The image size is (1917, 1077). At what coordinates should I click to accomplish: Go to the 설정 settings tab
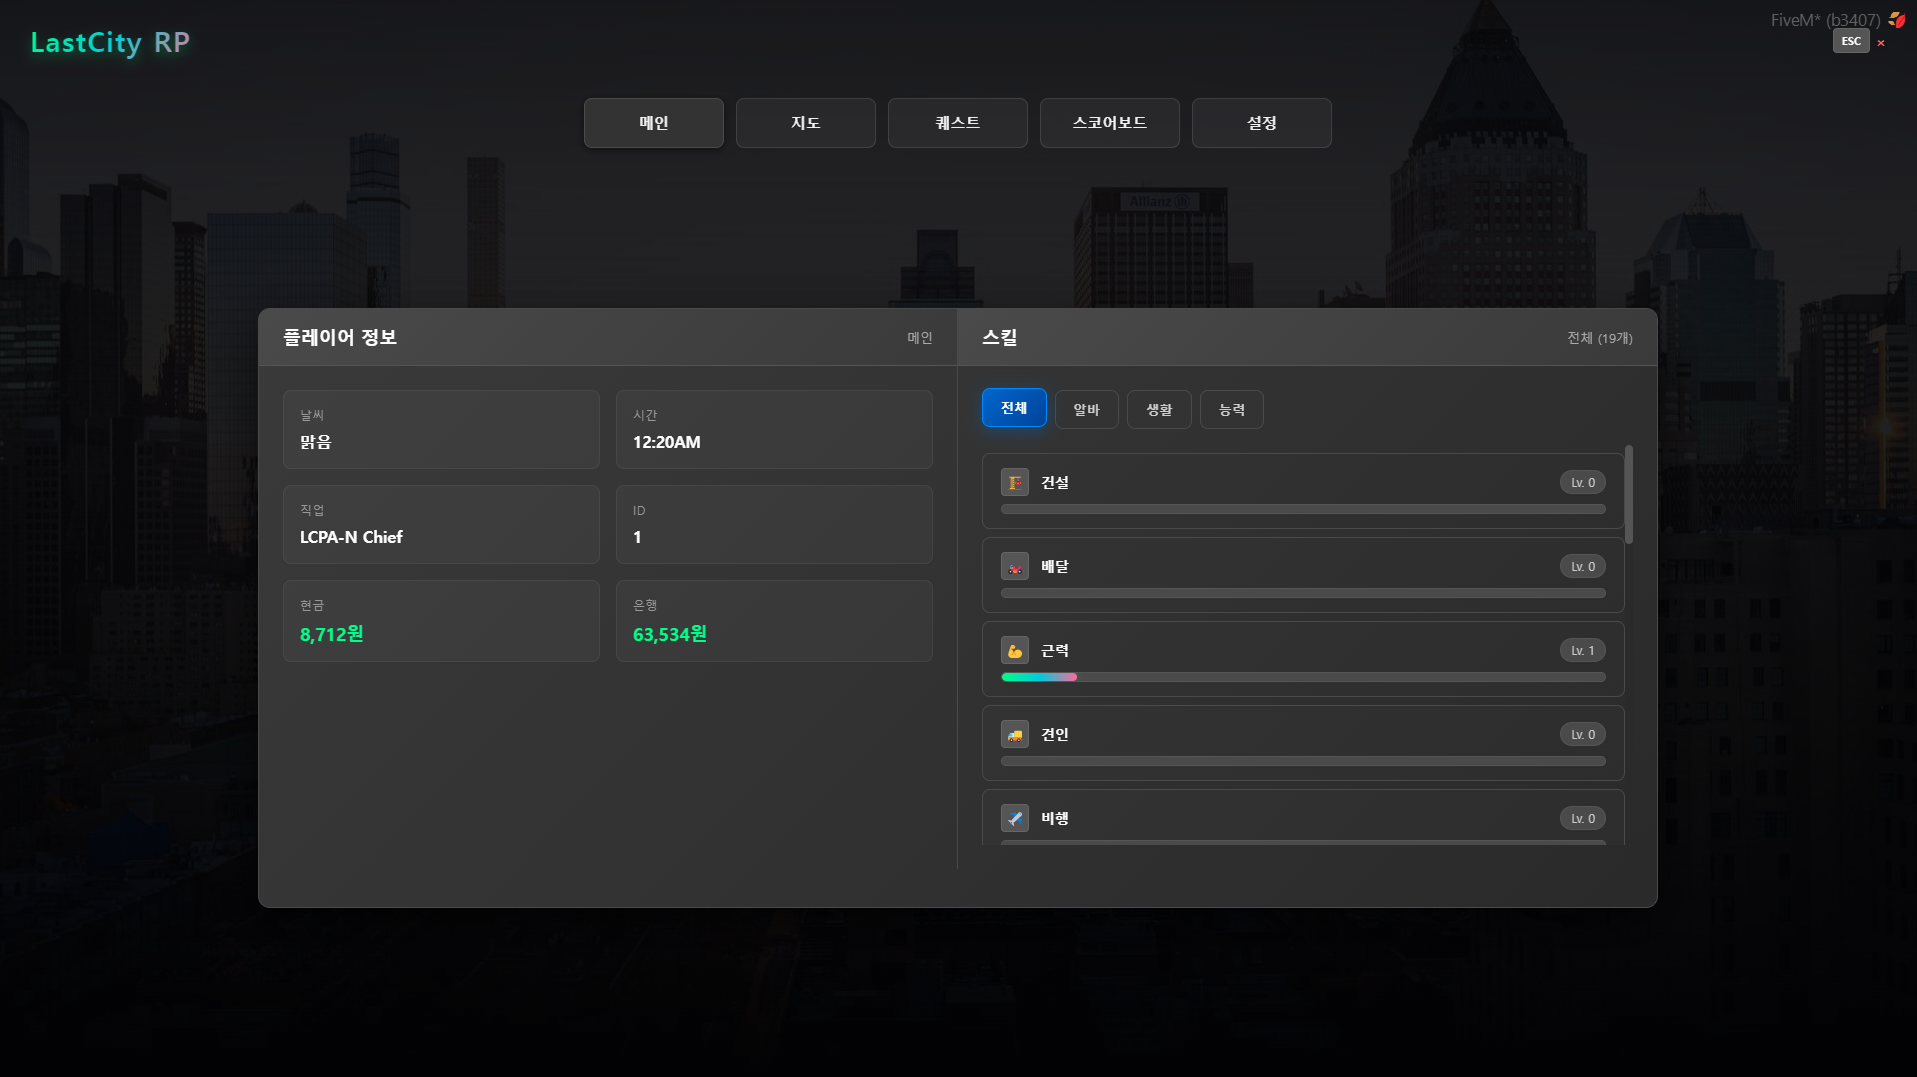1261,123
